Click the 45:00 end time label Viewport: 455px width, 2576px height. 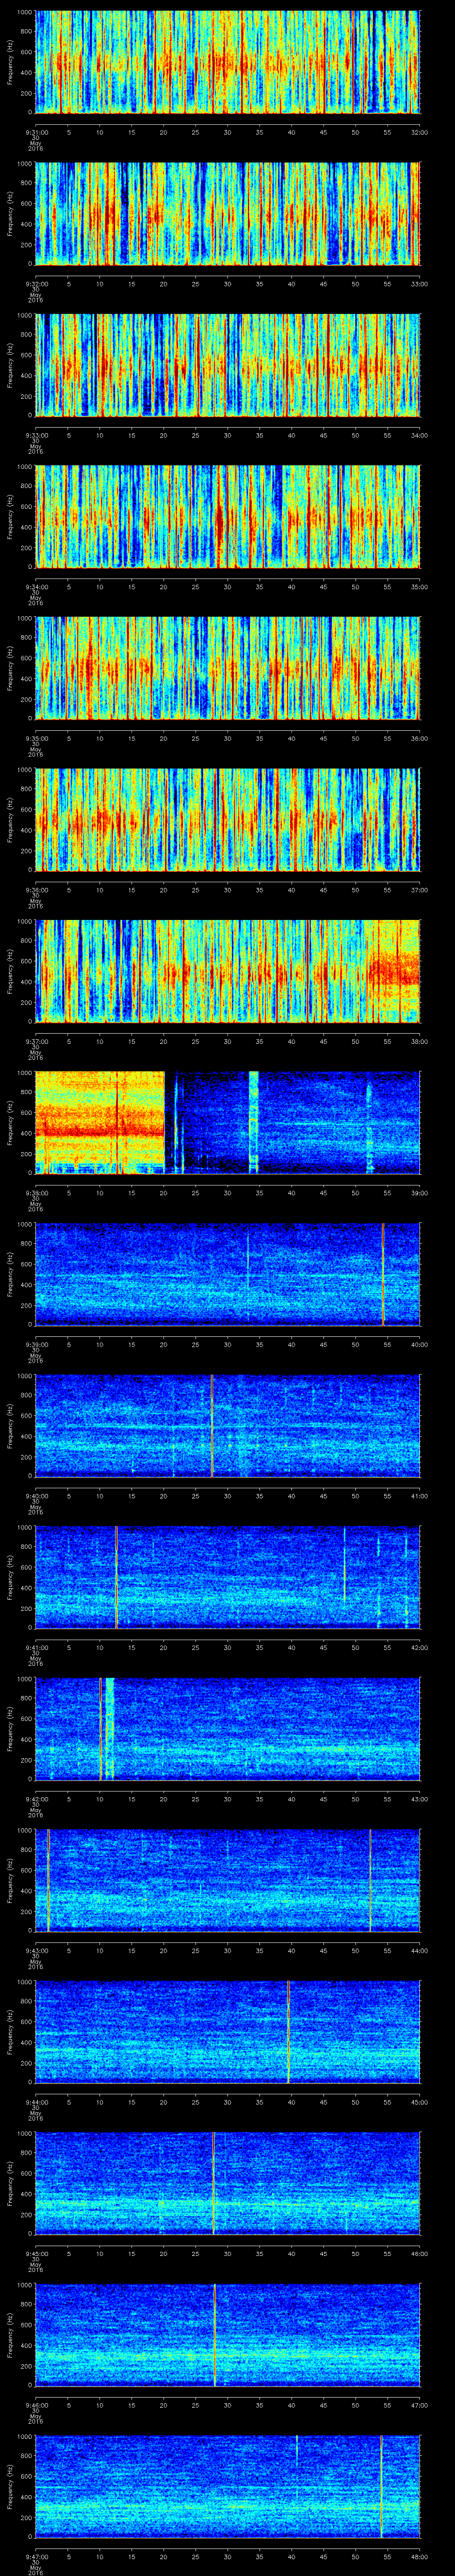click(419, 2101)
